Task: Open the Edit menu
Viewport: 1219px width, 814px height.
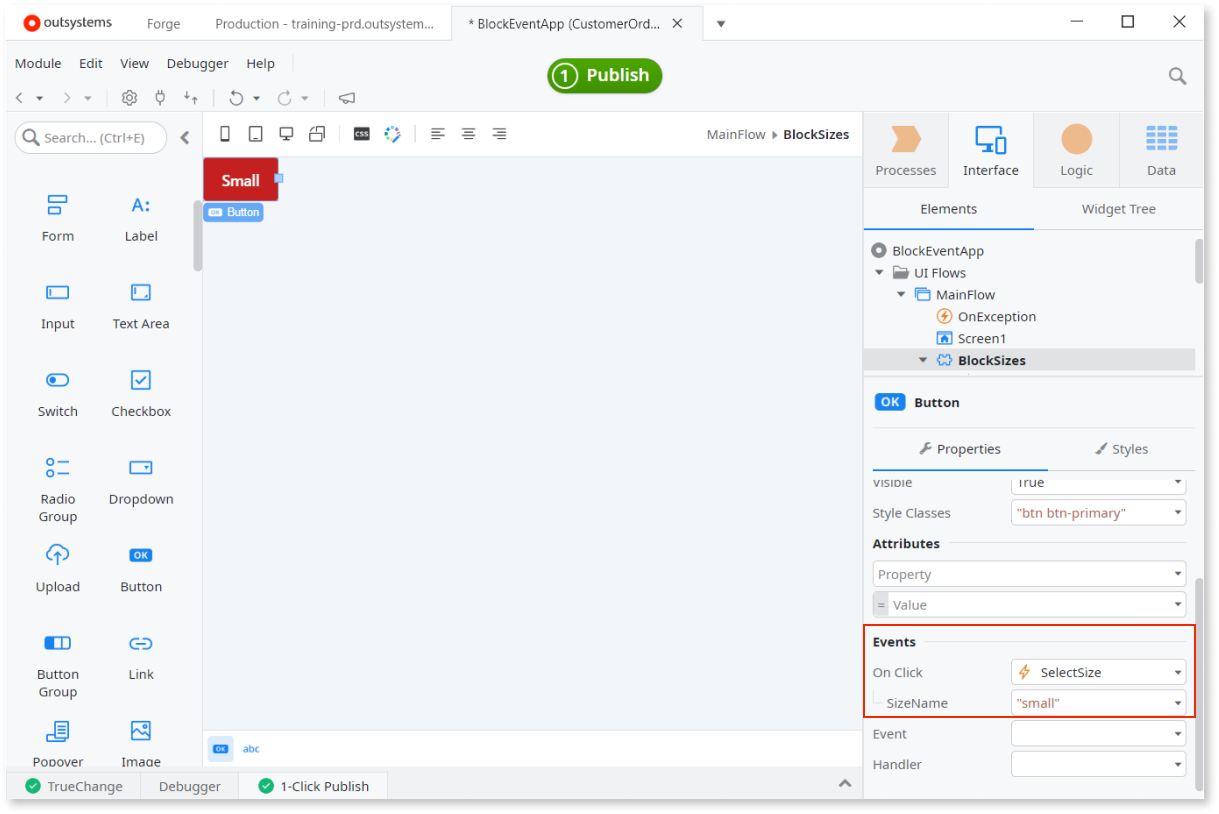Action: coord(91,63)
